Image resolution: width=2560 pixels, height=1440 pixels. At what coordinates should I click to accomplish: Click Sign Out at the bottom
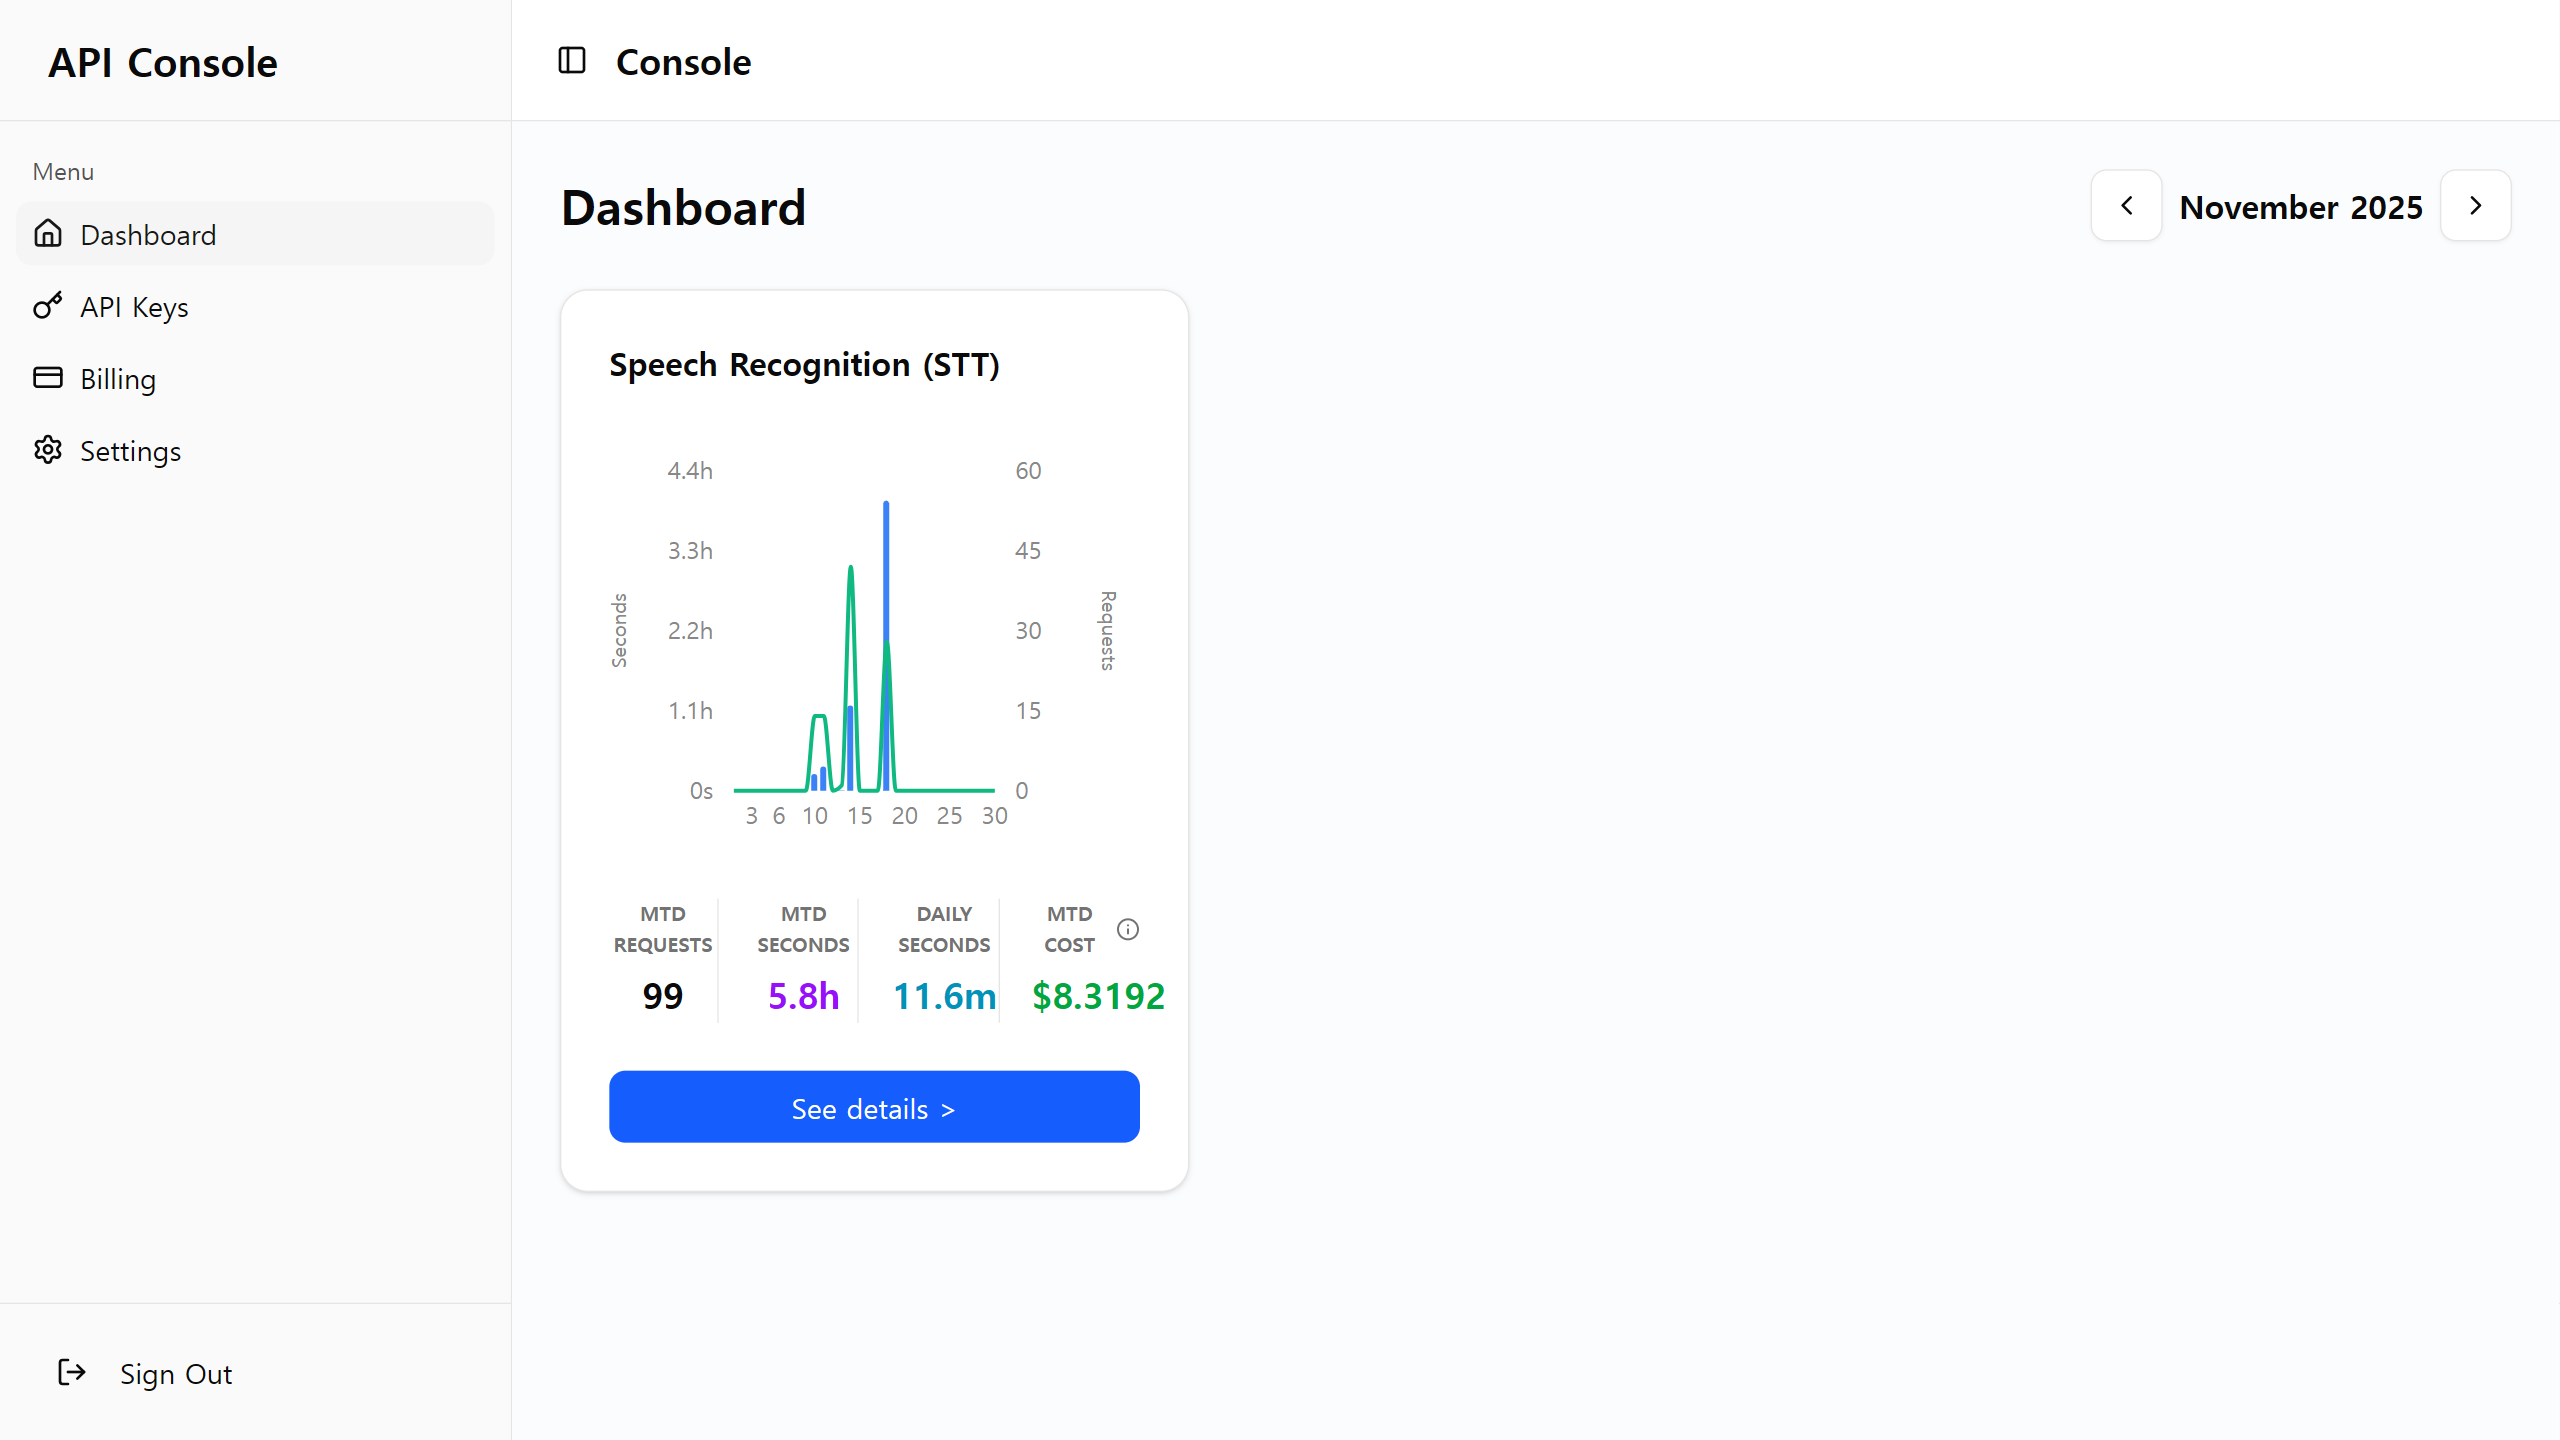(175, 1373)
